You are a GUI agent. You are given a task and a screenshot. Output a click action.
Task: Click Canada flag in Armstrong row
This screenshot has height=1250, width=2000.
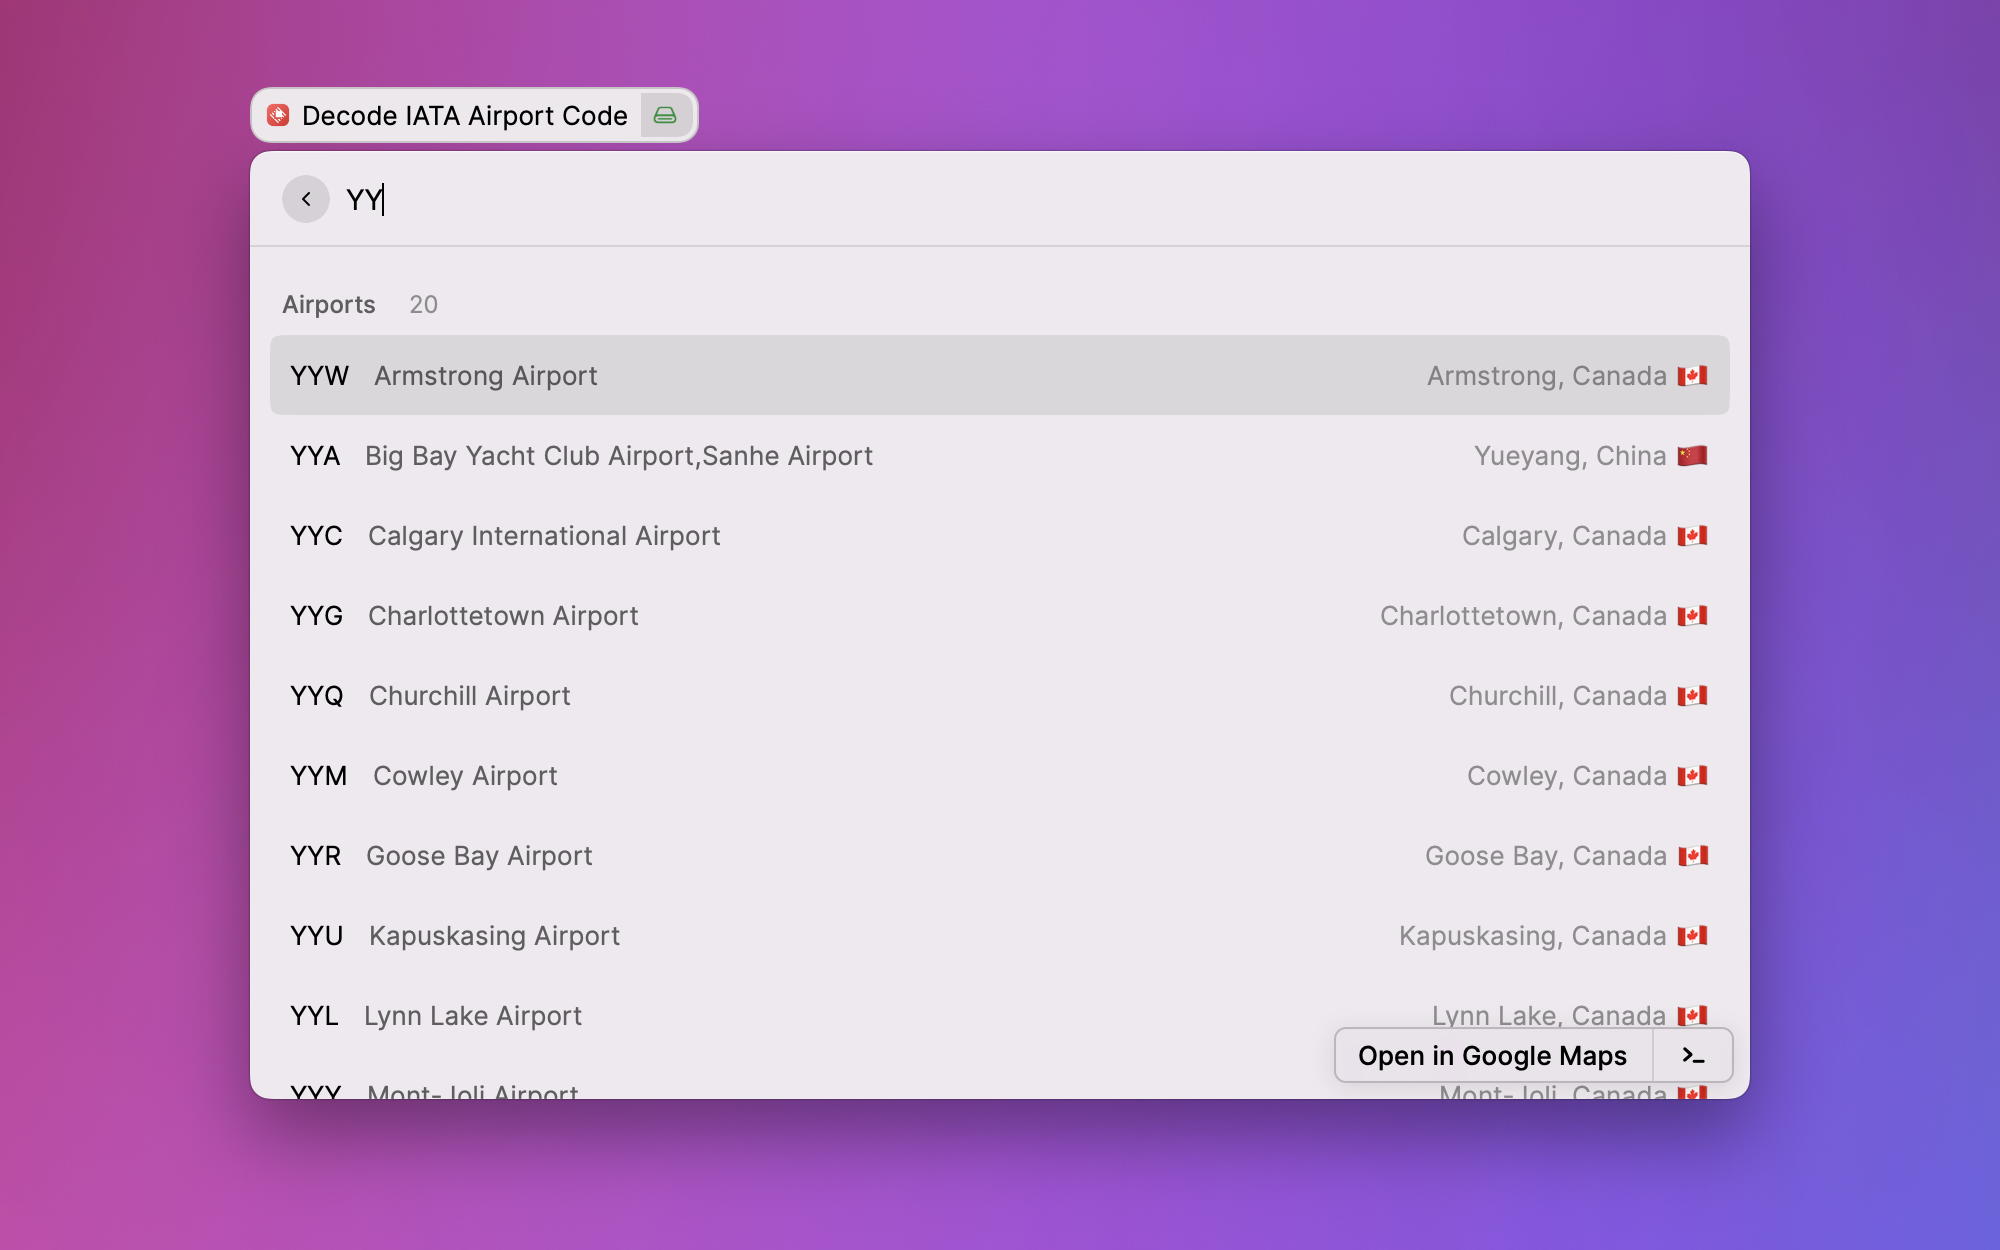1692,376
